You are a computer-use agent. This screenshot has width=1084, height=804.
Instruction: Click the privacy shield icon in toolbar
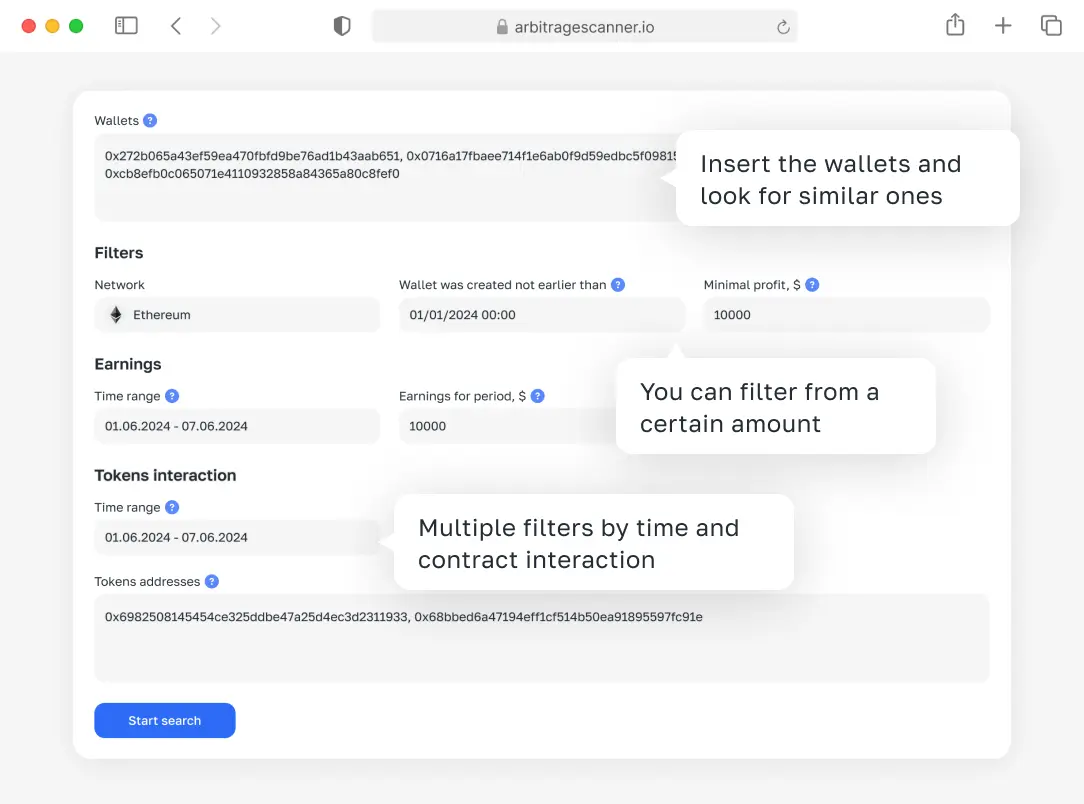(x=342, y=27)
